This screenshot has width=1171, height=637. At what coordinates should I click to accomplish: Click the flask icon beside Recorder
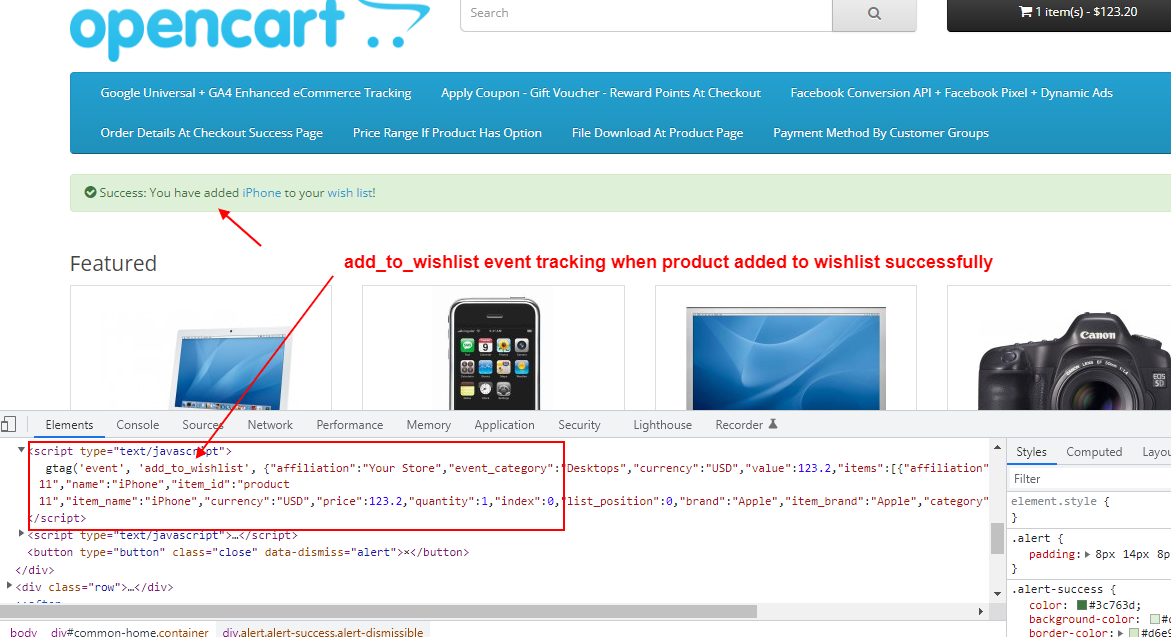(x=773, y=424)
